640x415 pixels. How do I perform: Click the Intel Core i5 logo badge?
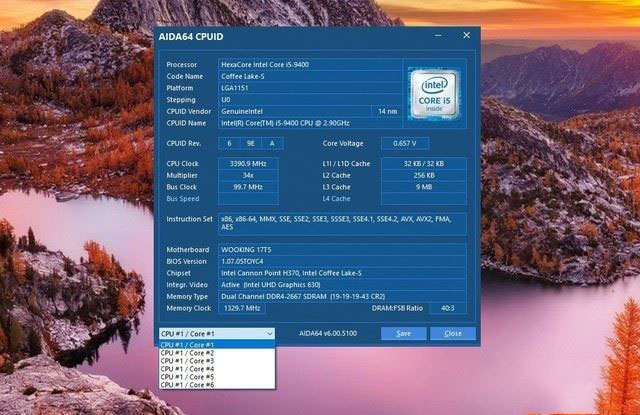tap(432, 91)
